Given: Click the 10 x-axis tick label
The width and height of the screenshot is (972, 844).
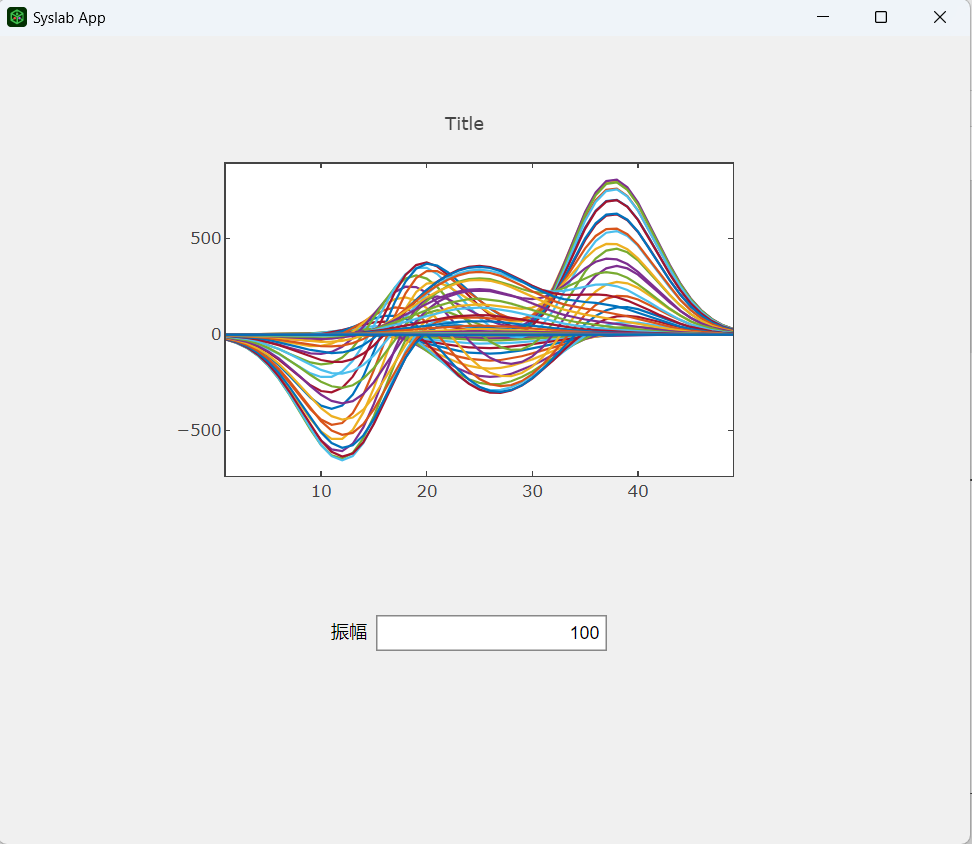Looking at the screenshot, I should point(321,491).
